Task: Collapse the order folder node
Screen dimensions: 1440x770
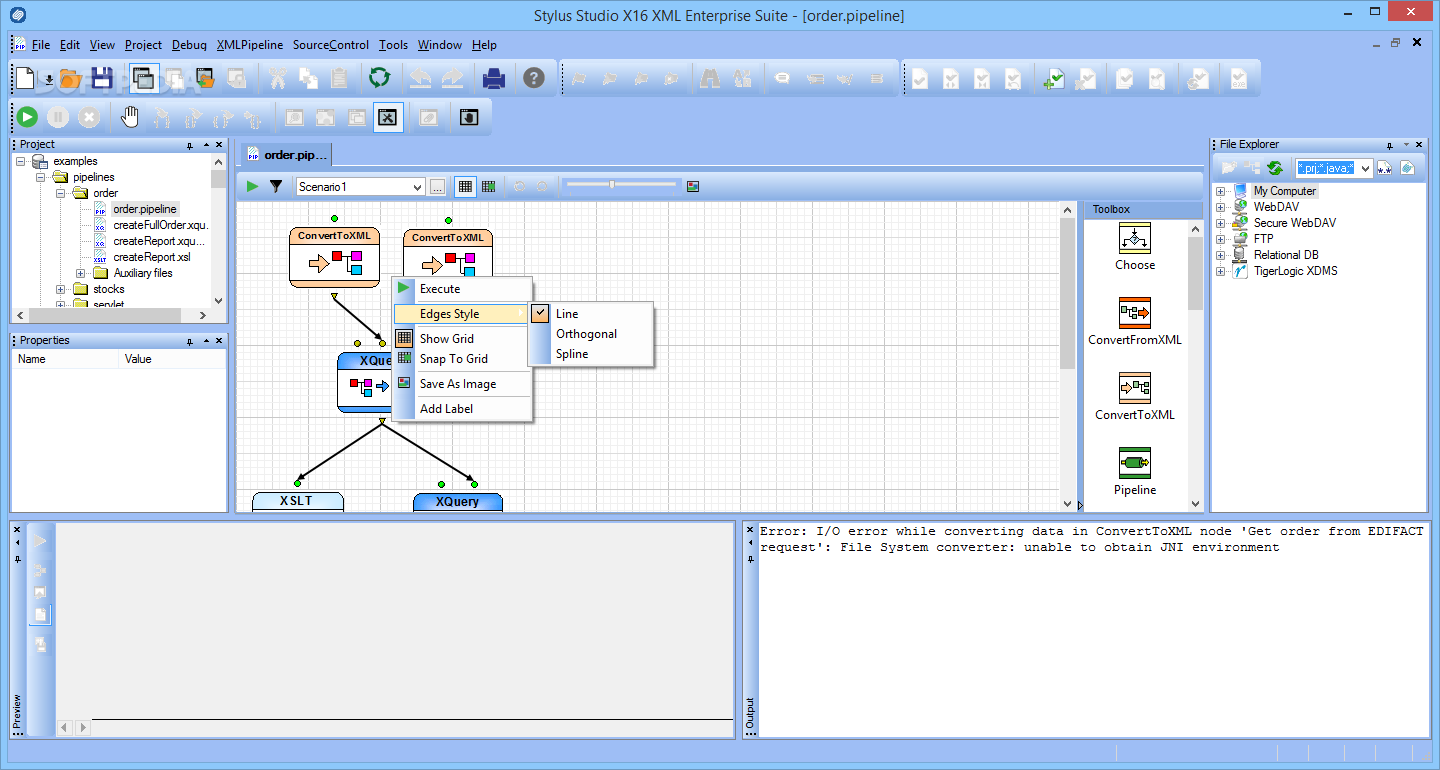Action: coord(61,193)
